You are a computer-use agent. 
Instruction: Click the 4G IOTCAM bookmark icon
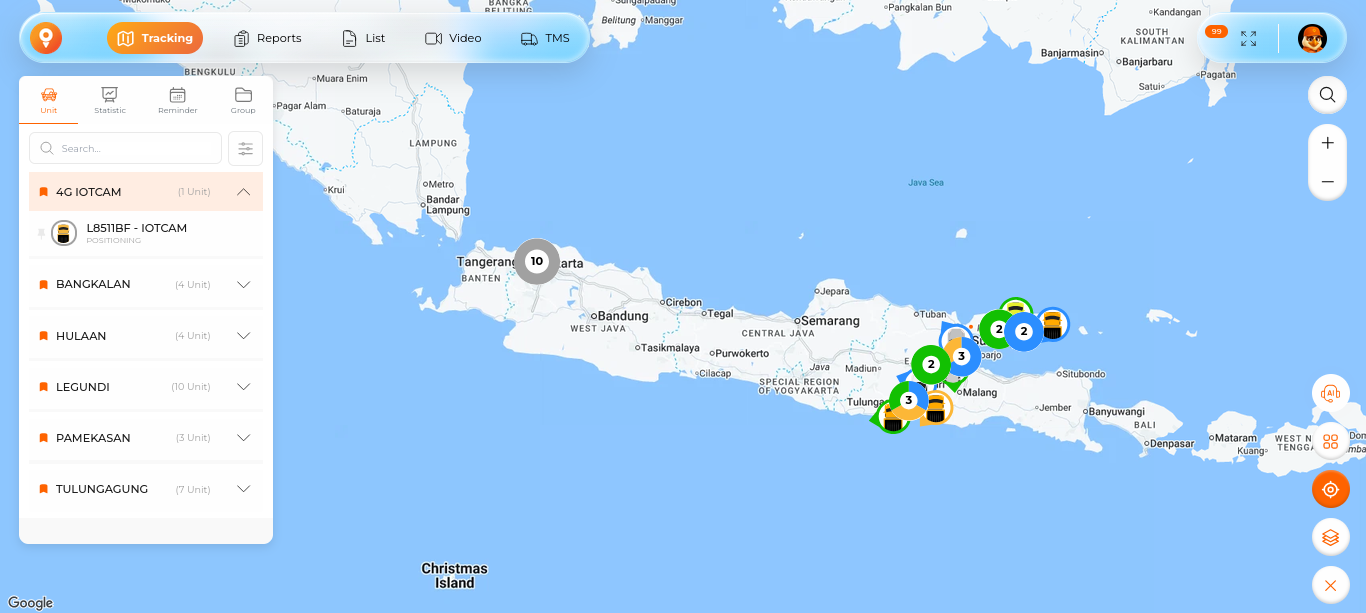point(43,192)
